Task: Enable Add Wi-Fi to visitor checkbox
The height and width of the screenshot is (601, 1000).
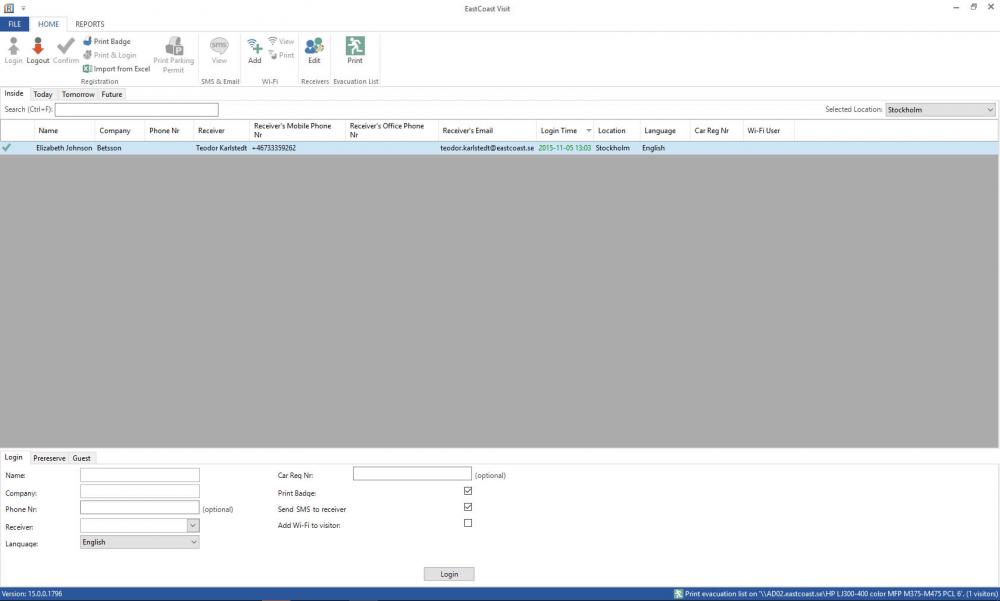Action: 468,523
